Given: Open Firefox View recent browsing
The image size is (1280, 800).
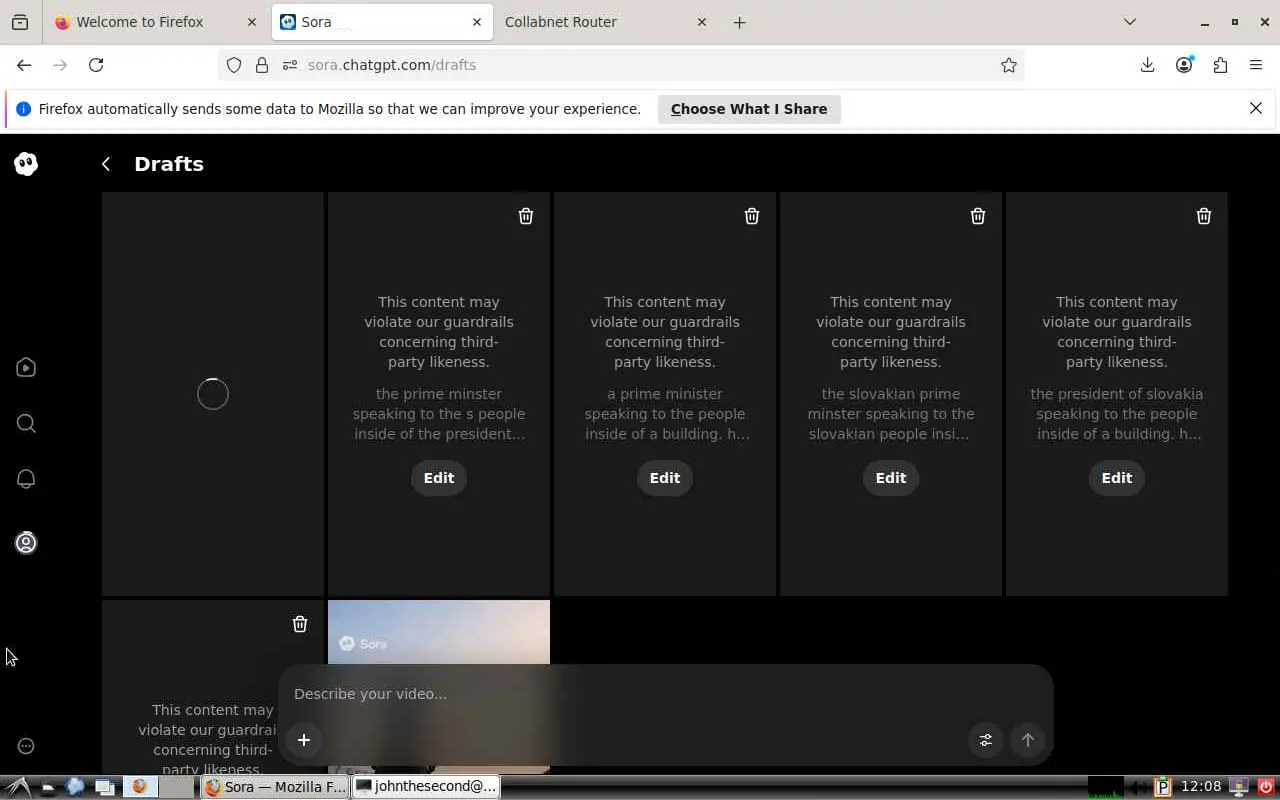Looking at the screenshot, I should pos(20,22).
